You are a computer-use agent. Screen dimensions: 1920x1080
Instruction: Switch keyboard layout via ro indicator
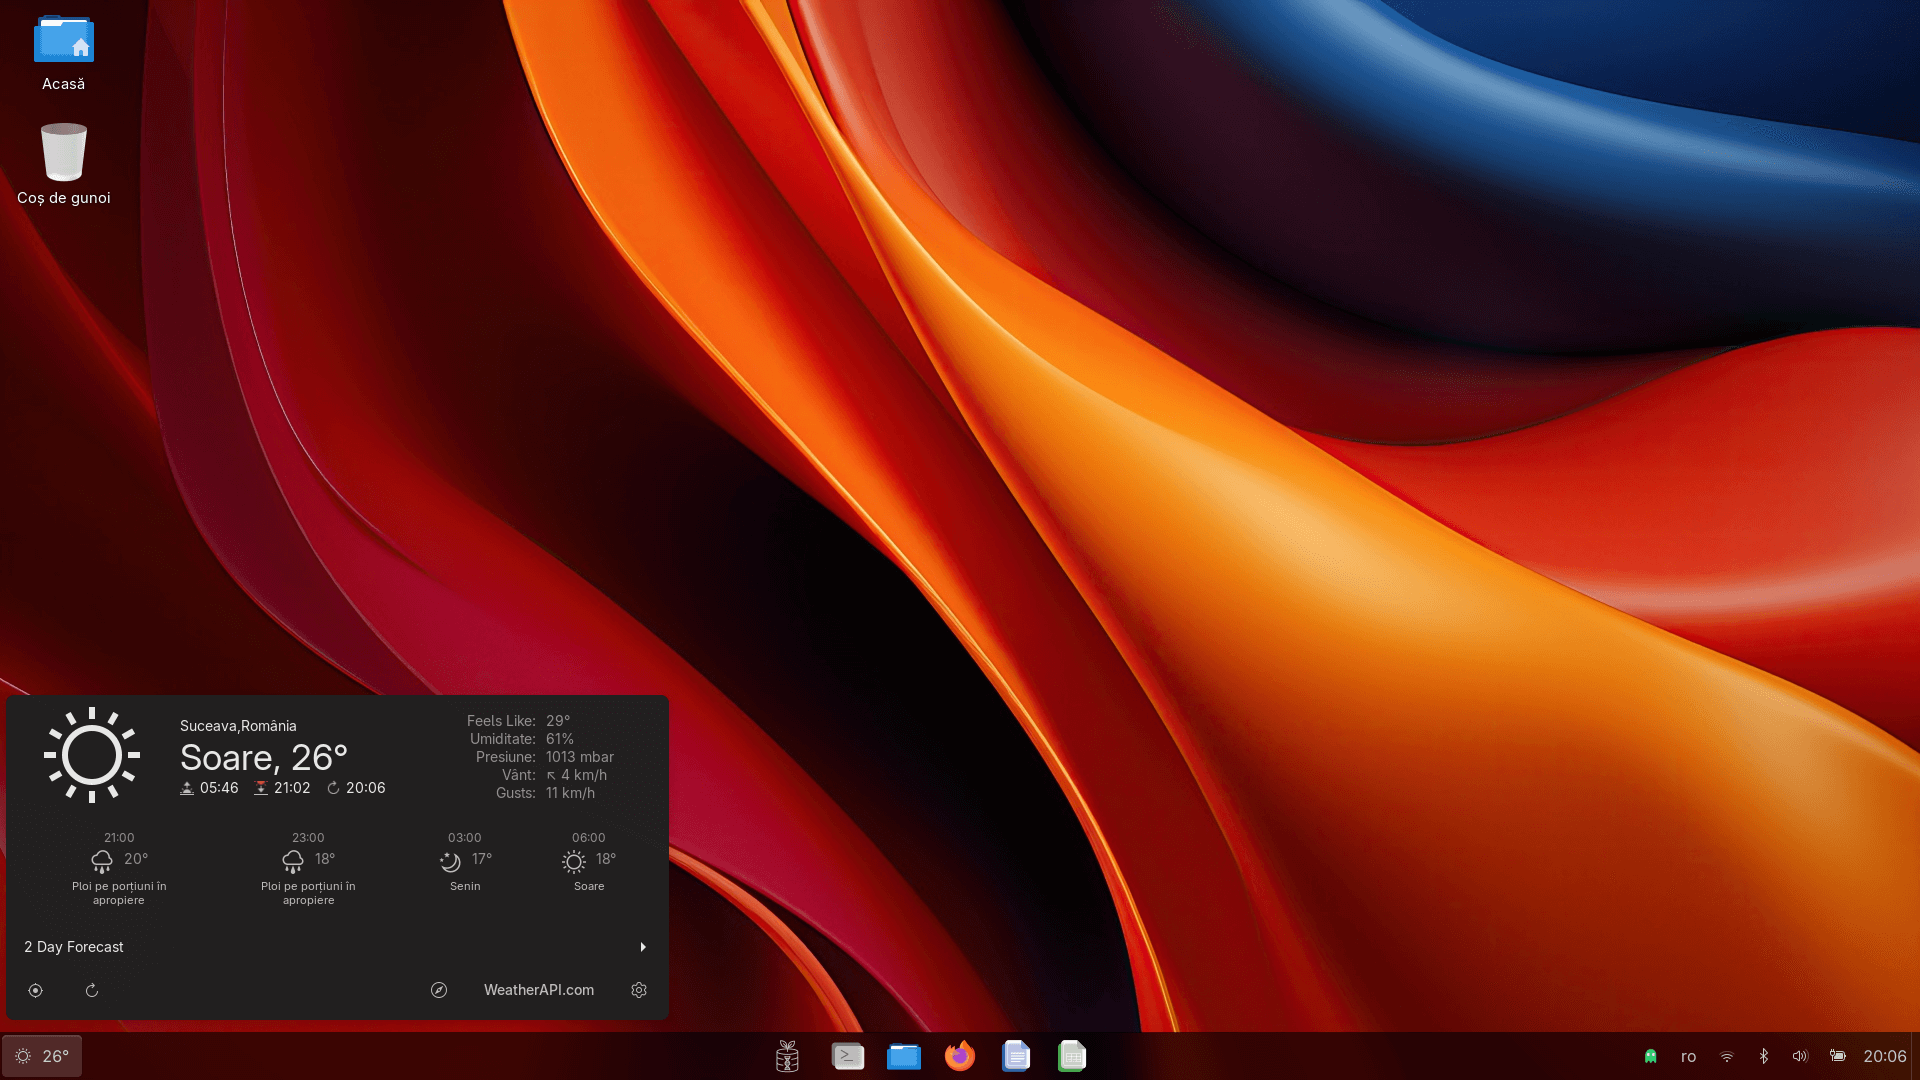pyautogui.click(x=1688, y=1056)
